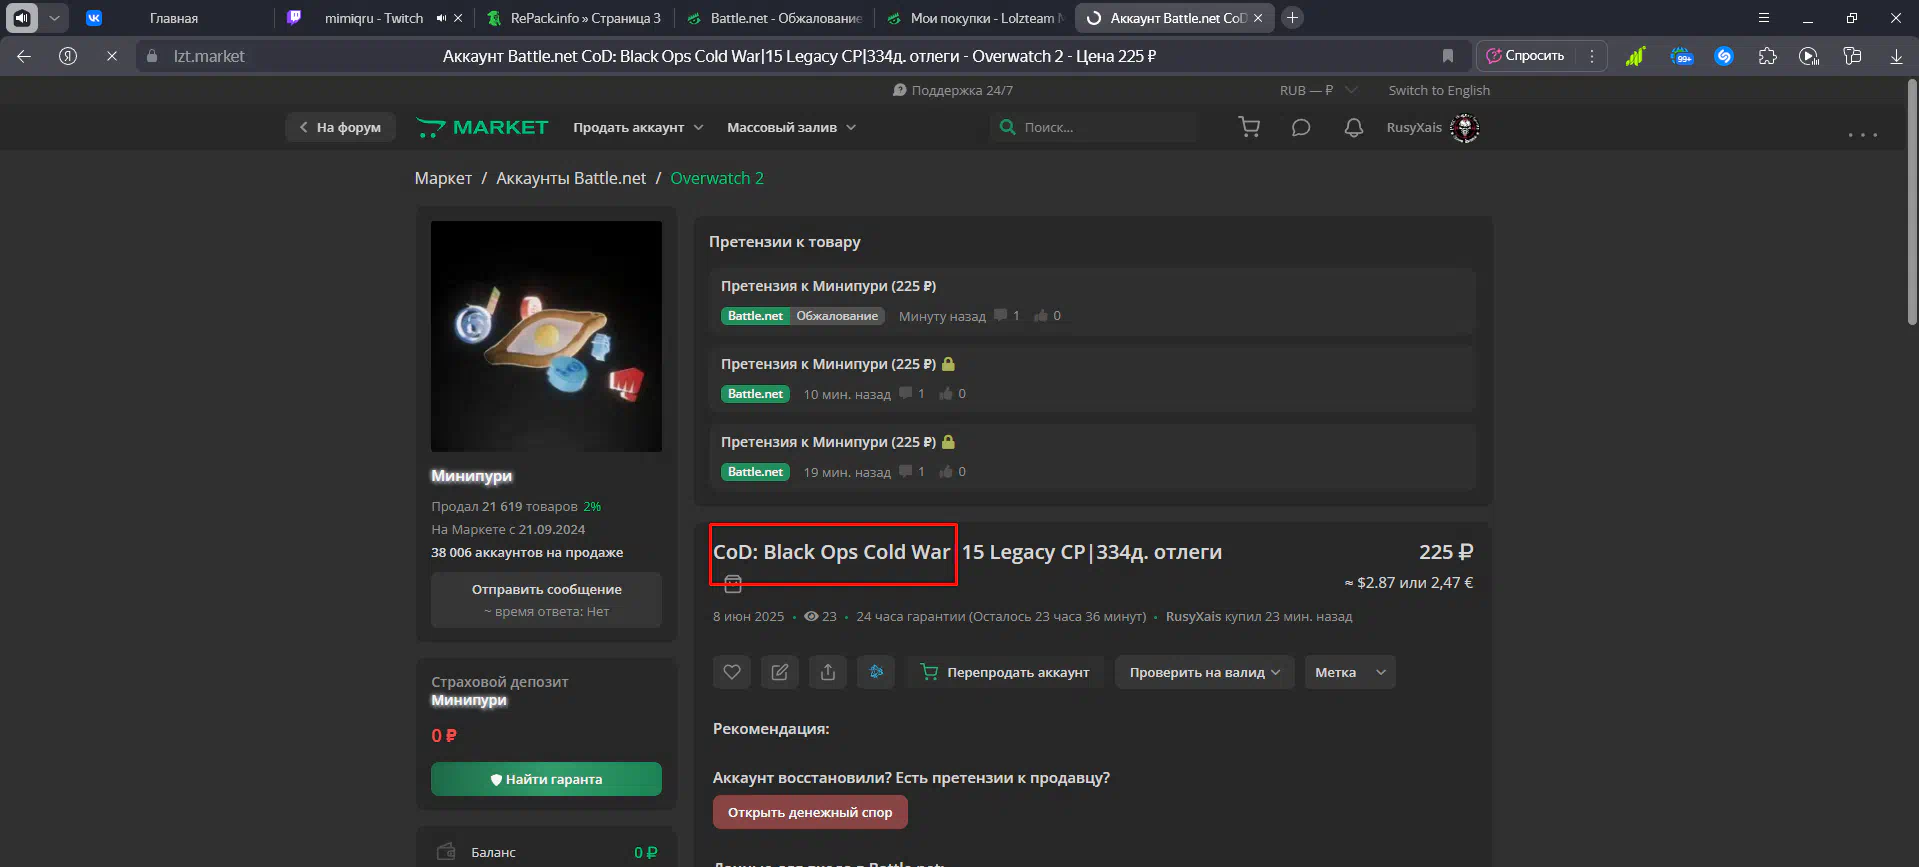Click the Минипури seller name under avatar
Viewport: 1919px width, 867px height.
471,476
